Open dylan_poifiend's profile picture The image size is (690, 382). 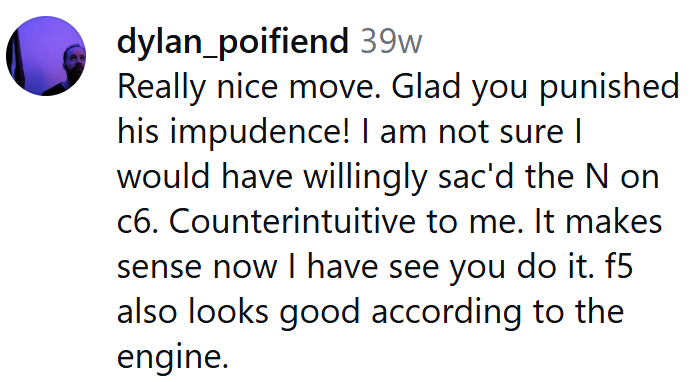click(x=46, y=56)
